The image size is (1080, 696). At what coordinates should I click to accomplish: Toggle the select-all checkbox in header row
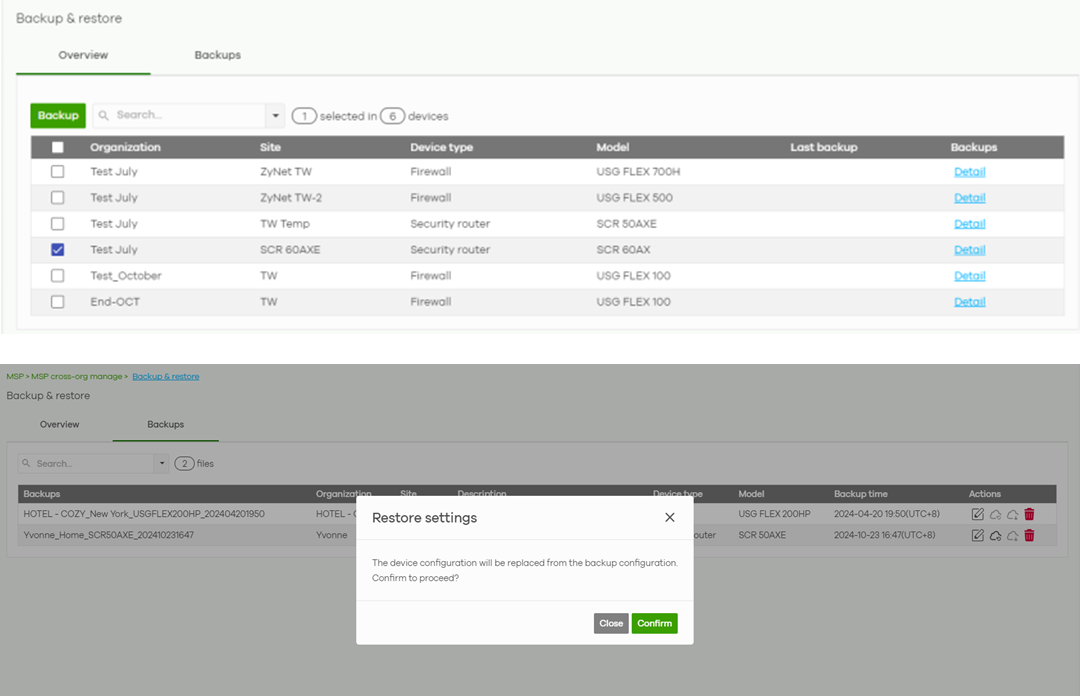(x=58, y=147)
